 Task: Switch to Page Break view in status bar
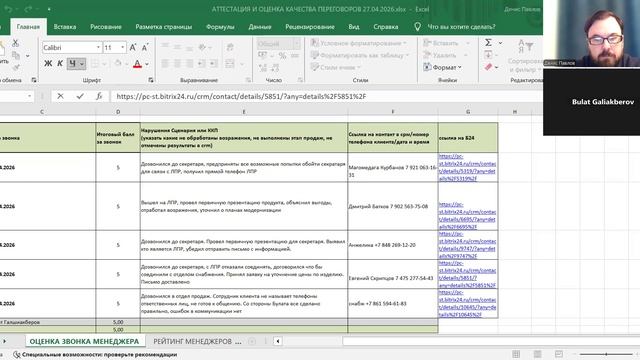click(x=559, y=354)
